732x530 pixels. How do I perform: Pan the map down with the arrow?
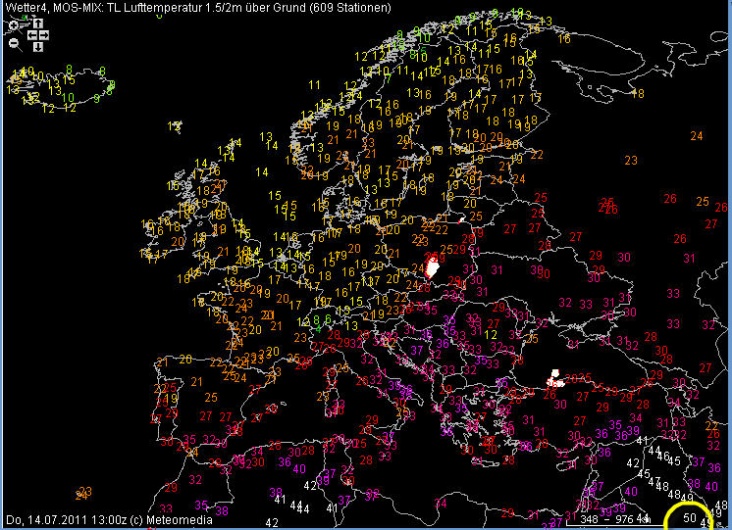38,46
